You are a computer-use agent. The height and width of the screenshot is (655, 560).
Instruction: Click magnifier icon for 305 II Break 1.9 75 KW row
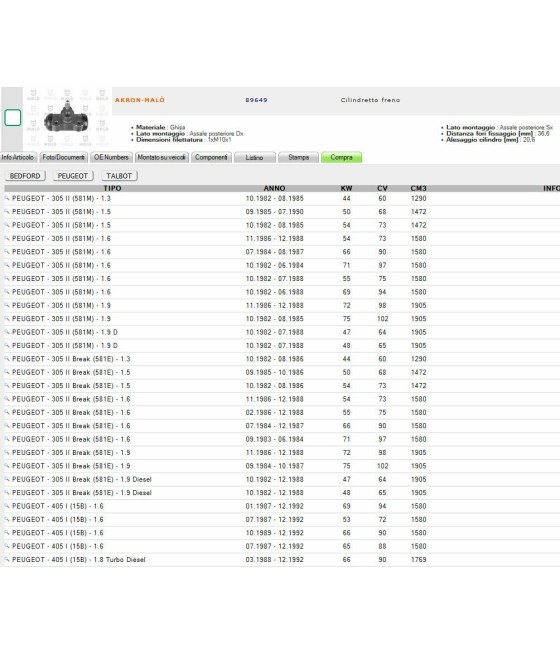pos(7,466)
